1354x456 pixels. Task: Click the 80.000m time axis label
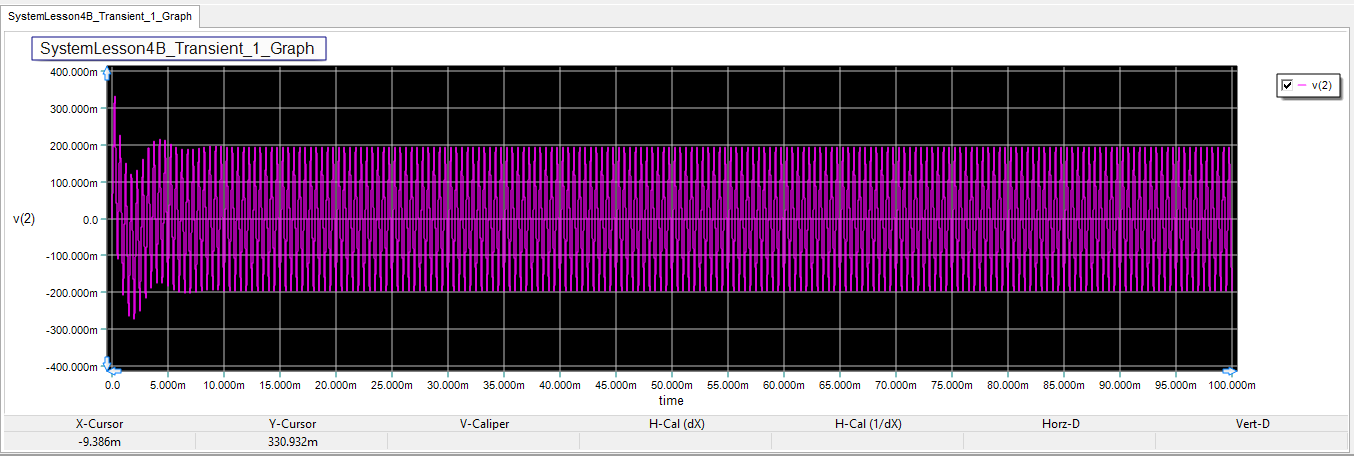tap(1007, 385)
